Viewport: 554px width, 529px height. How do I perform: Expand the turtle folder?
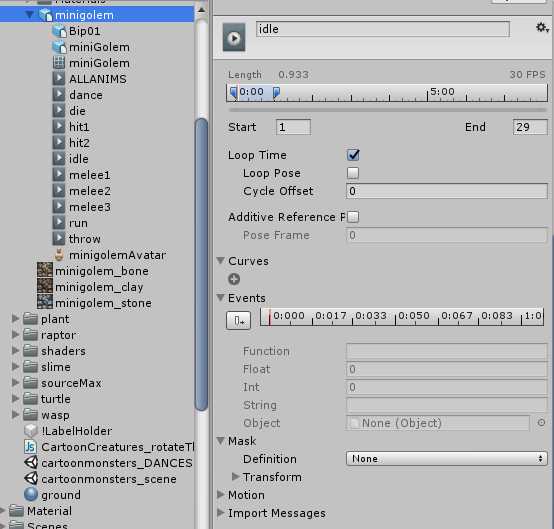point(15,399)
